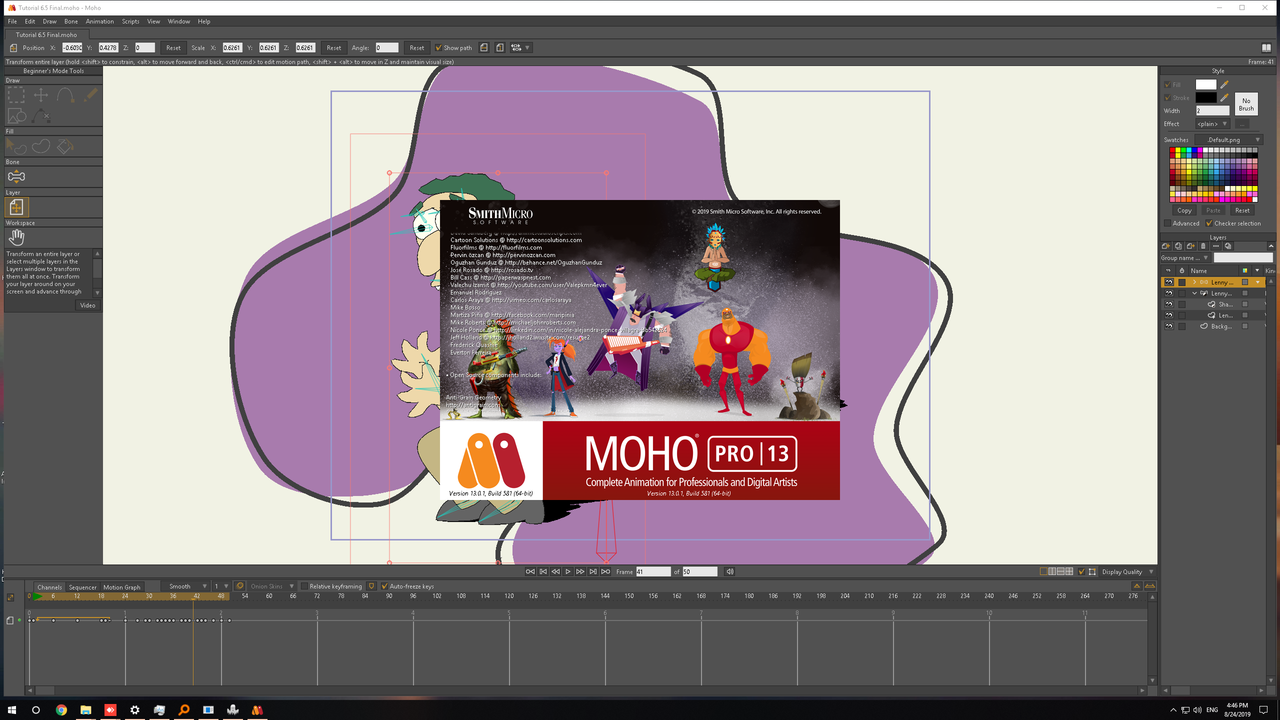Expand the selected Lenny bone layer
The width and height of the screenshot is (1280, 720).
coord(1195,282)
